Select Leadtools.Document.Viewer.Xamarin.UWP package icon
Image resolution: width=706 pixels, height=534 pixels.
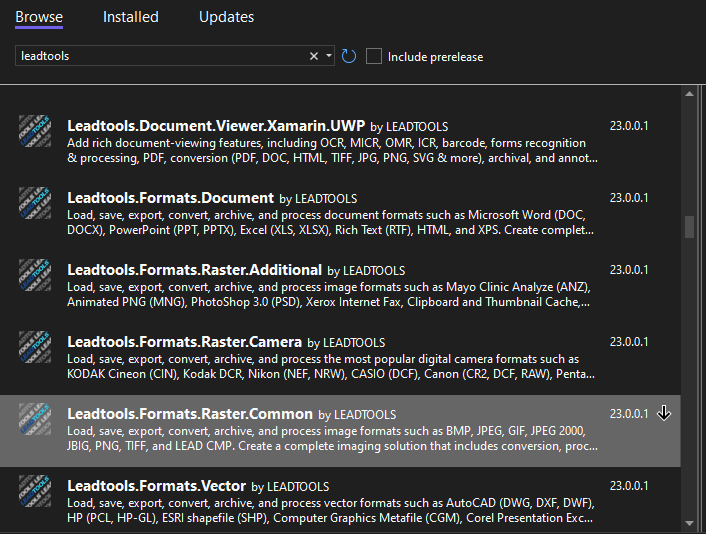(35, 131)
